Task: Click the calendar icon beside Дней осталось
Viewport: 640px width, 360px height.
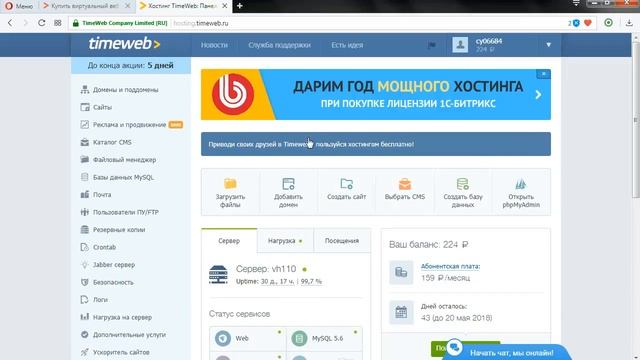Action: coord(401,312)
